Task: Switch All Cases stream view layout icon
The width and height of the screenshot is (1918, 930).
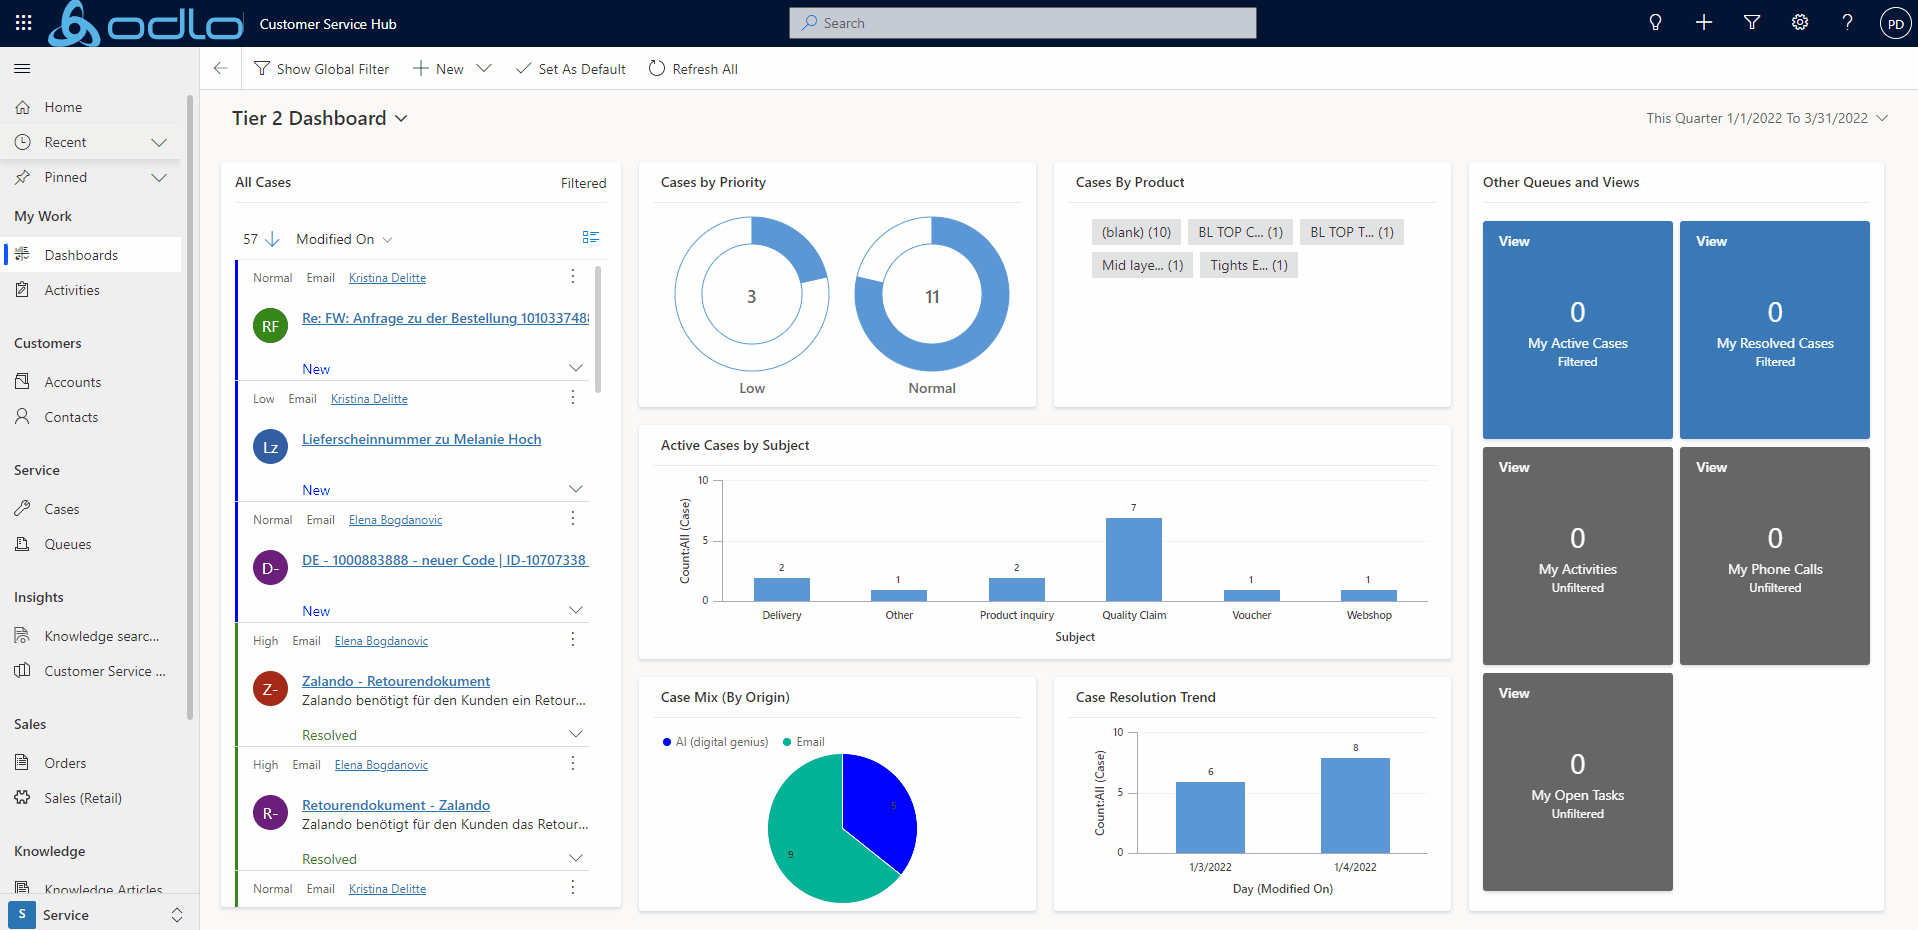Action: click(590, 238)
